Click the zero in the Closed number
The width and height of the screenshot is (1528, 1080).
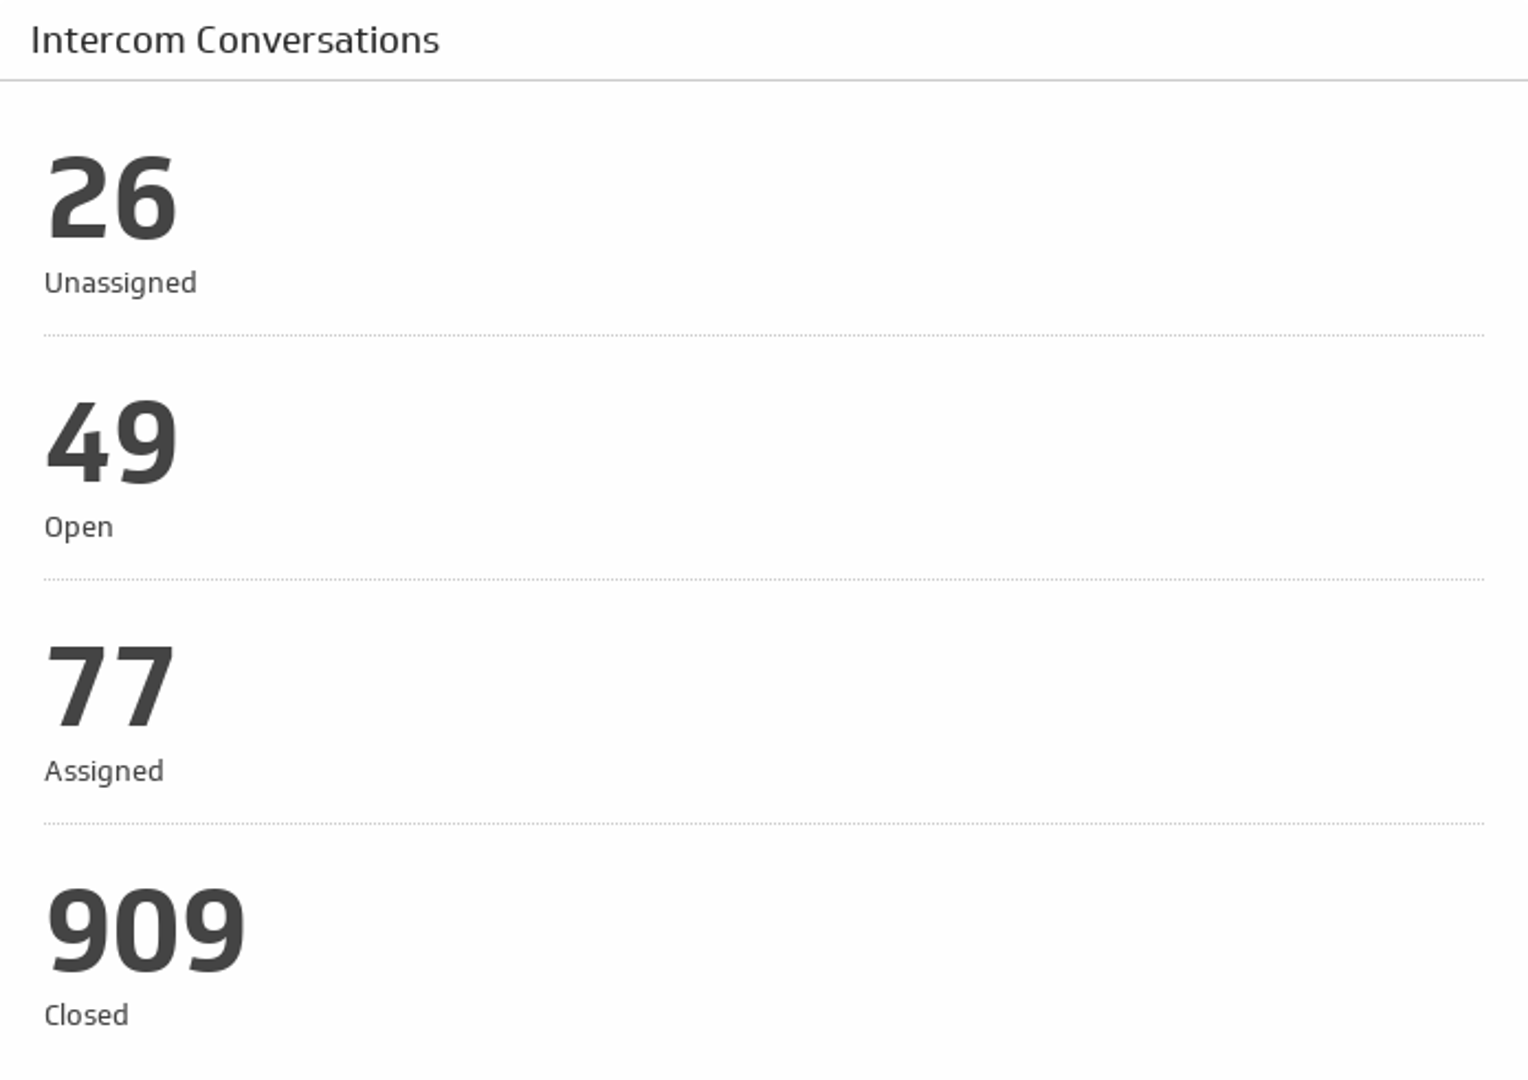coord(146,930)
